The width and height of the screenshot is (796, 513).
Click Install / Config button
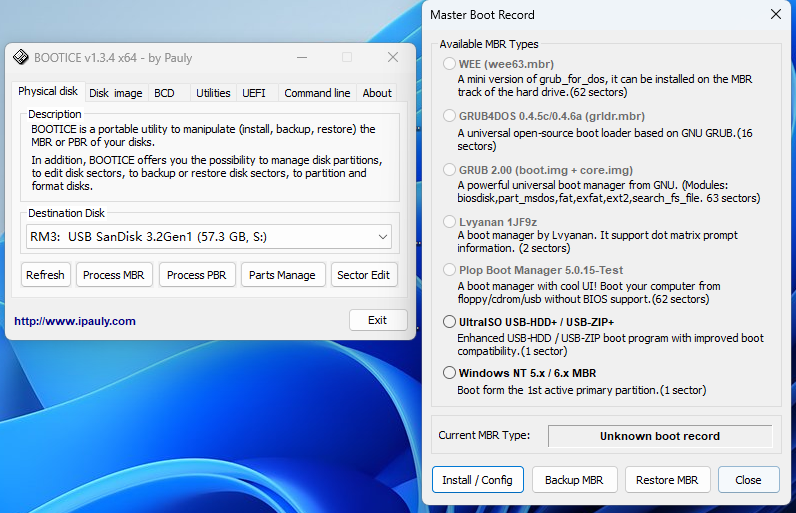pos(477,480)
